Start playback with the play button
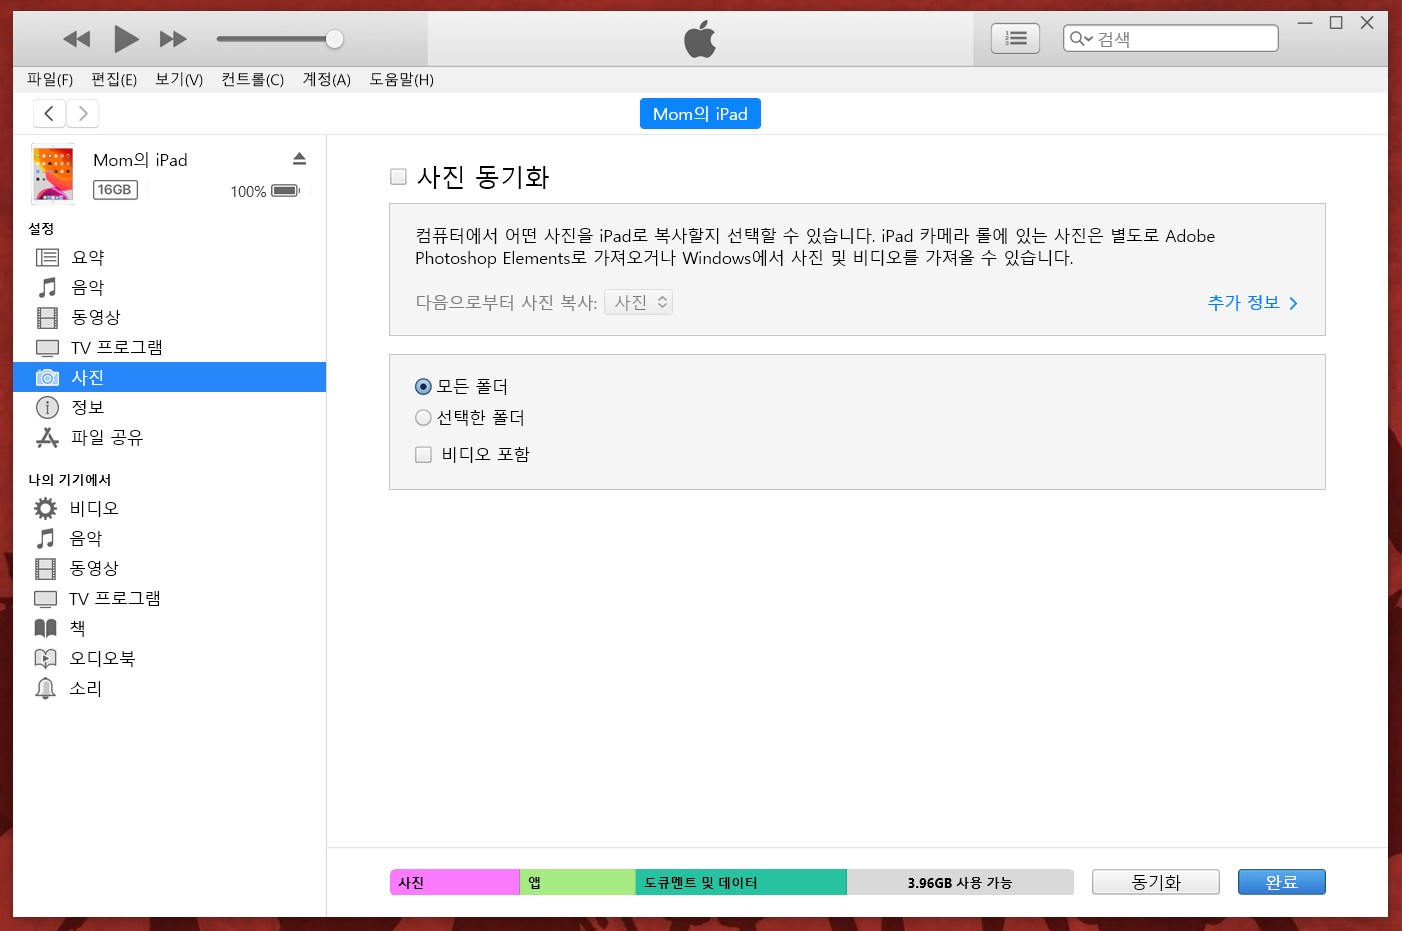The width and height of the screenshot is (1402, 931). [126, 39]
